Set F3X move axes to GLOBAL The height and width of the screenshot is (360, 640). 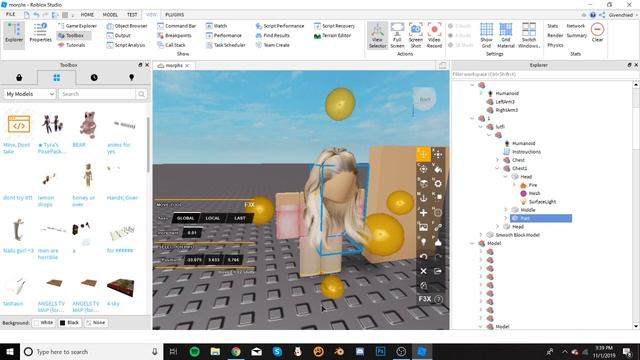185,218
